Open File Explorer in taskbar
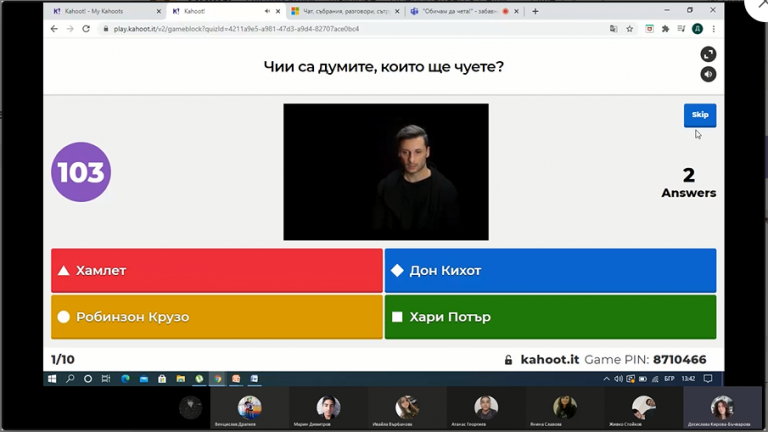This screenshot has width=768, height=432. [181, 379]
